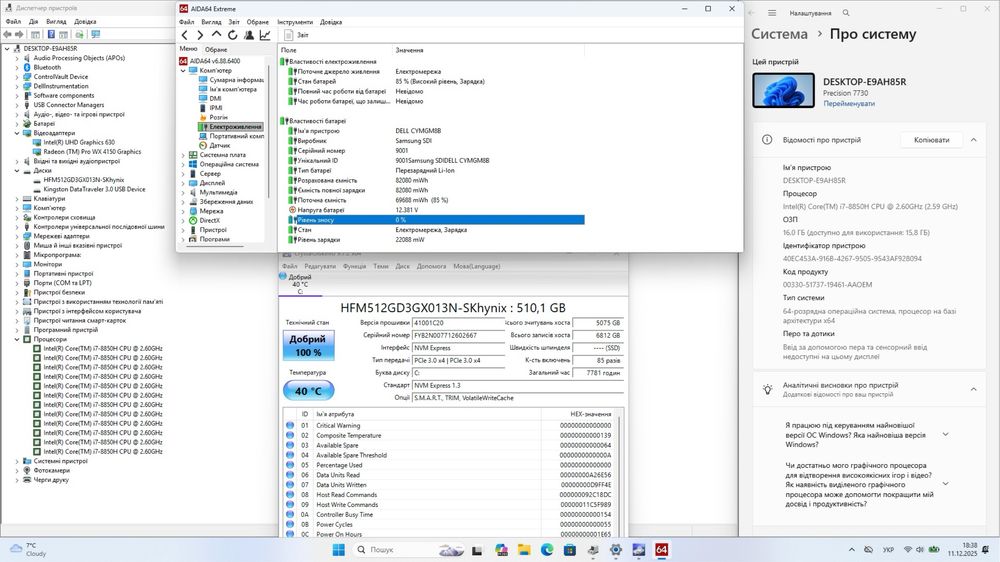Click the Settings search magnifier icon
This screenshot has width=1000, height=562.
(x=846, y=13)
